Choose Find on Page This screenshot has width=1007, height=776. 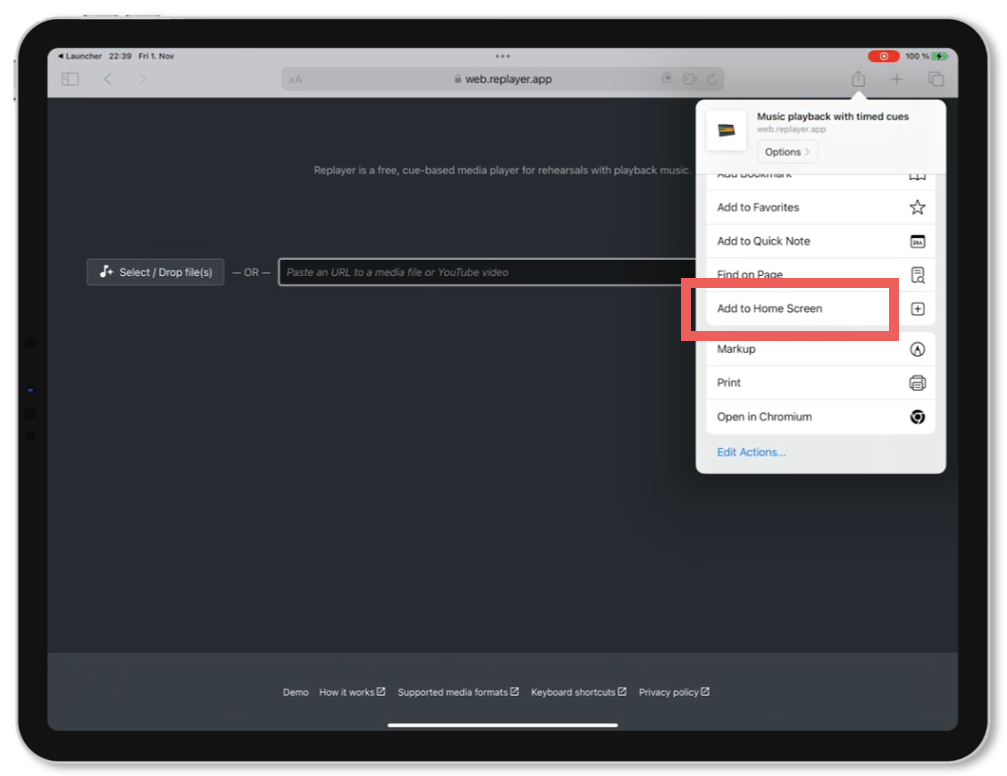coord(820,274)
